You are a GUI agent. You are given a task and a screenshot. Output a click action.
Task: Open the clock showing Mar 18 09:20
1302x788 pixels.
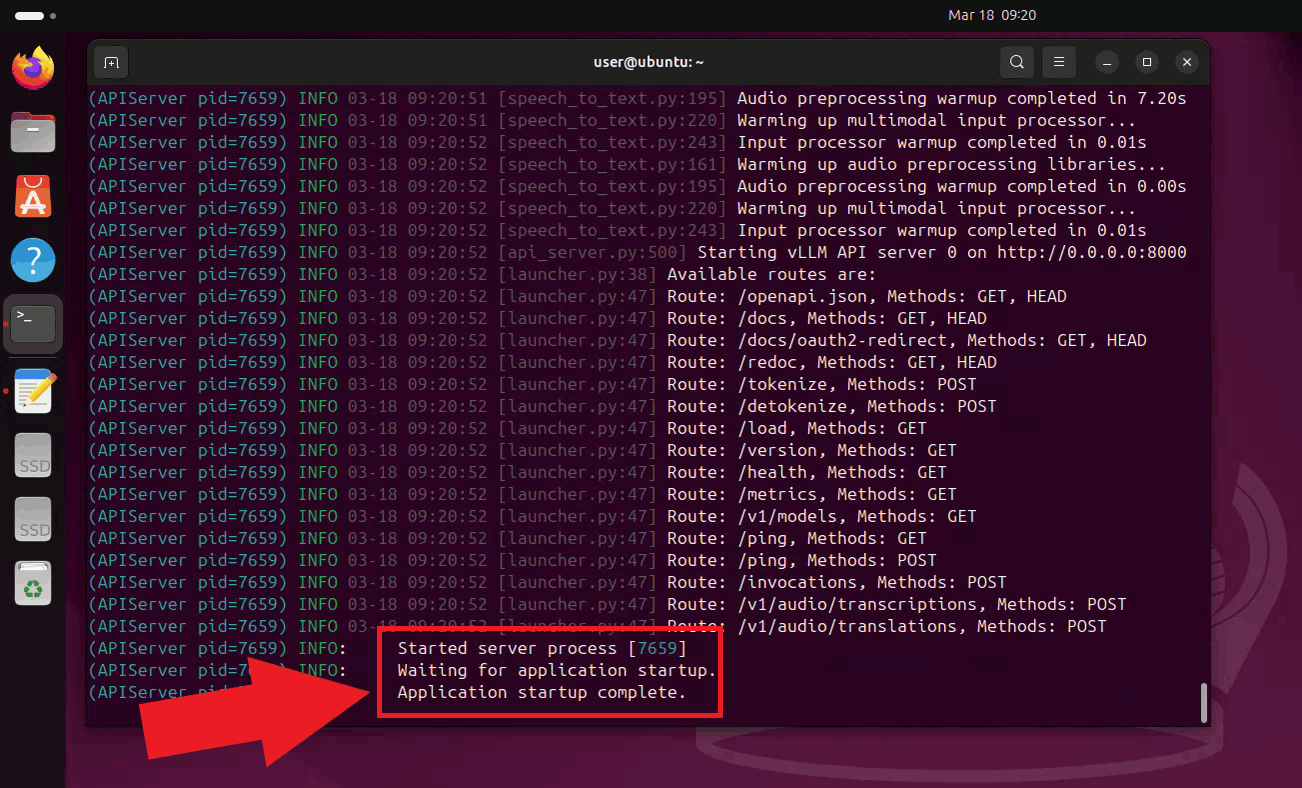992,15
